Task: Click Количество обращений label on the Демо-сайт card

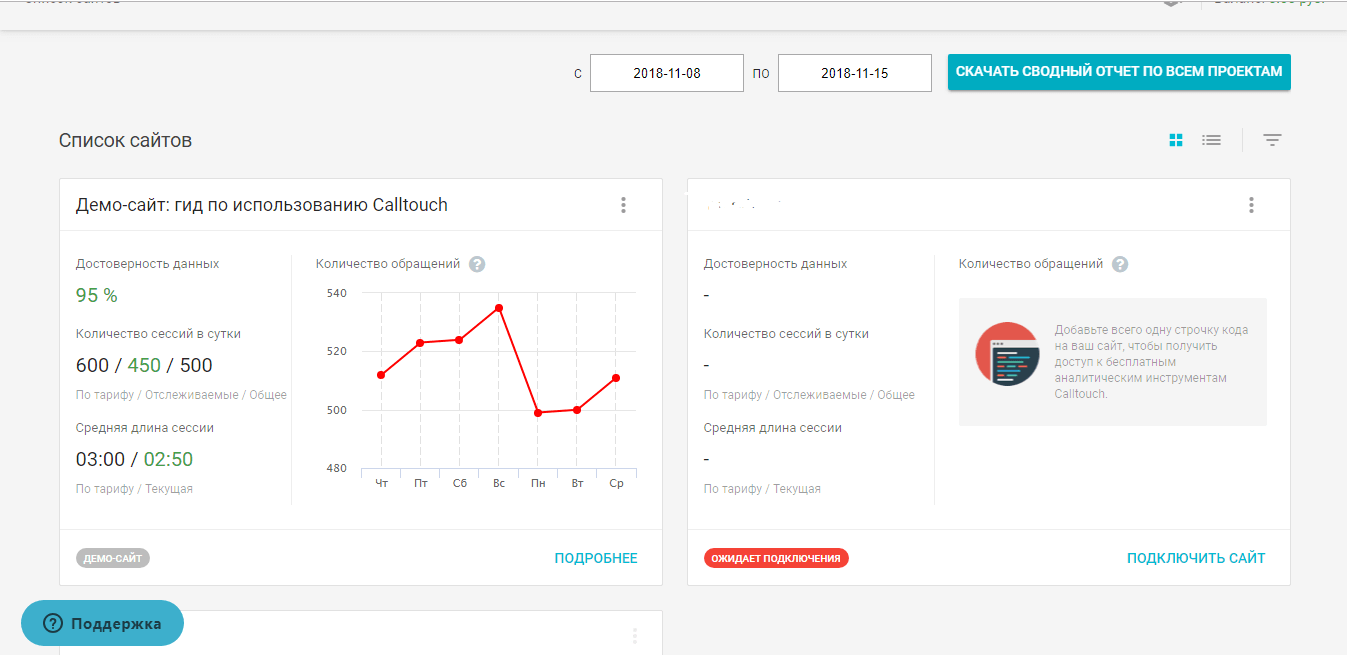Action: point(388,264)
